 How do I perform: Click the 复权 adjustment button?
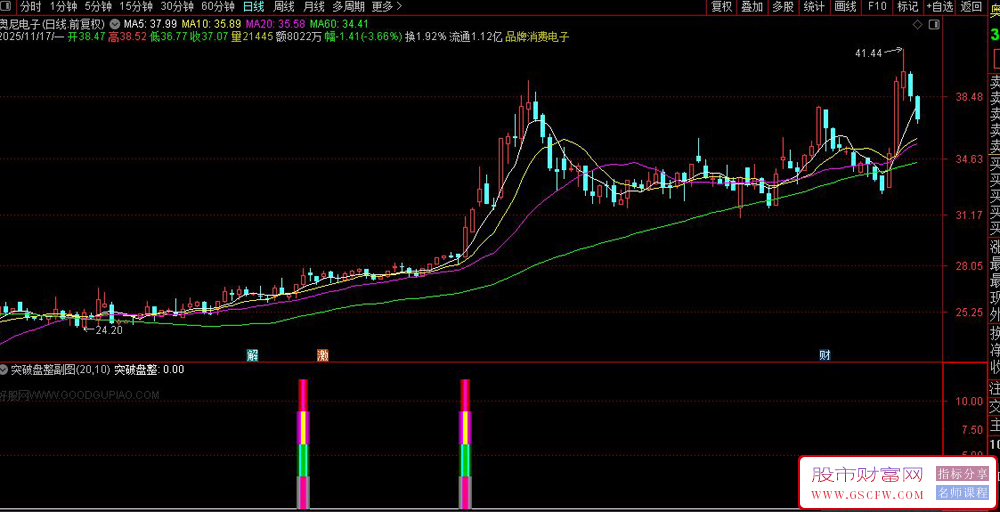click(x=722, y=7)
